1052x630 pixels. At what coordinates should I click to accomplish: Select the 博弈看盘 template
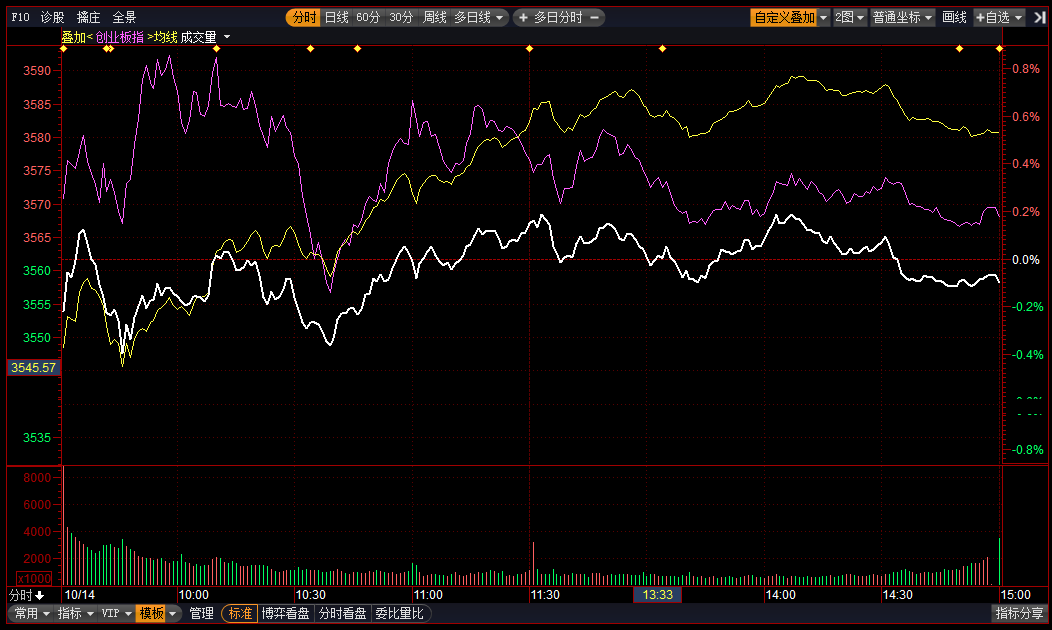click(286, 613)
